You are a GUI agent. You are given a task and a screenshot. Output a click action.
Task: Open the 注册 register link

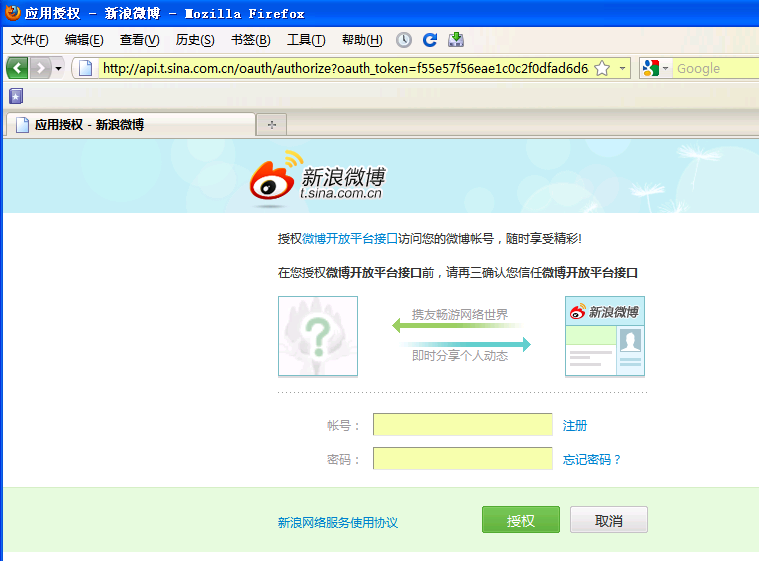click(x=575, y=425)
